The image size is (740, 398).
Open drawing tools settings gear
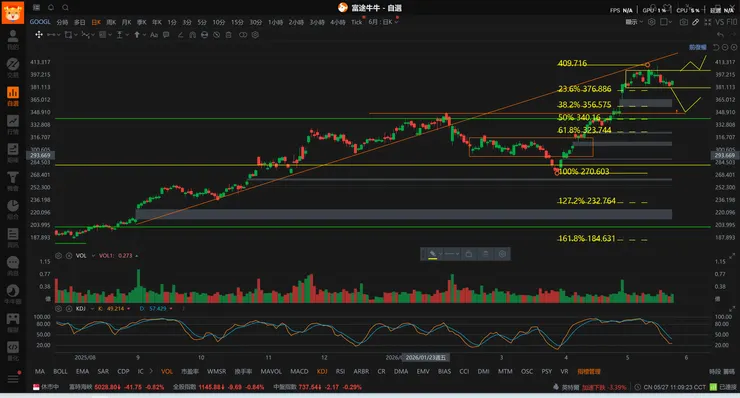255,35
